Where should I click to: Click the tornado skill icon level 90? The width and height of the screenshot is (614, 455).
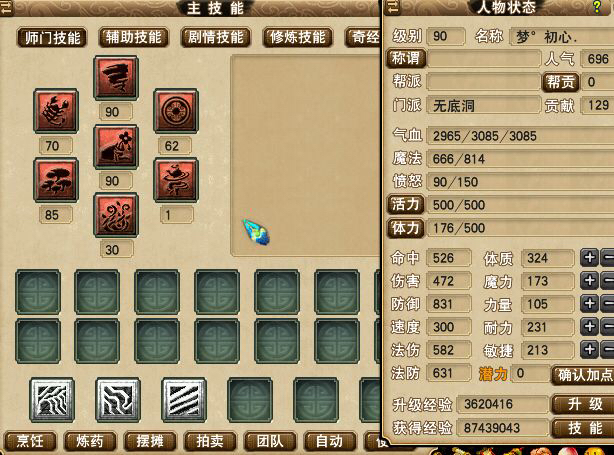click(116, 78)
